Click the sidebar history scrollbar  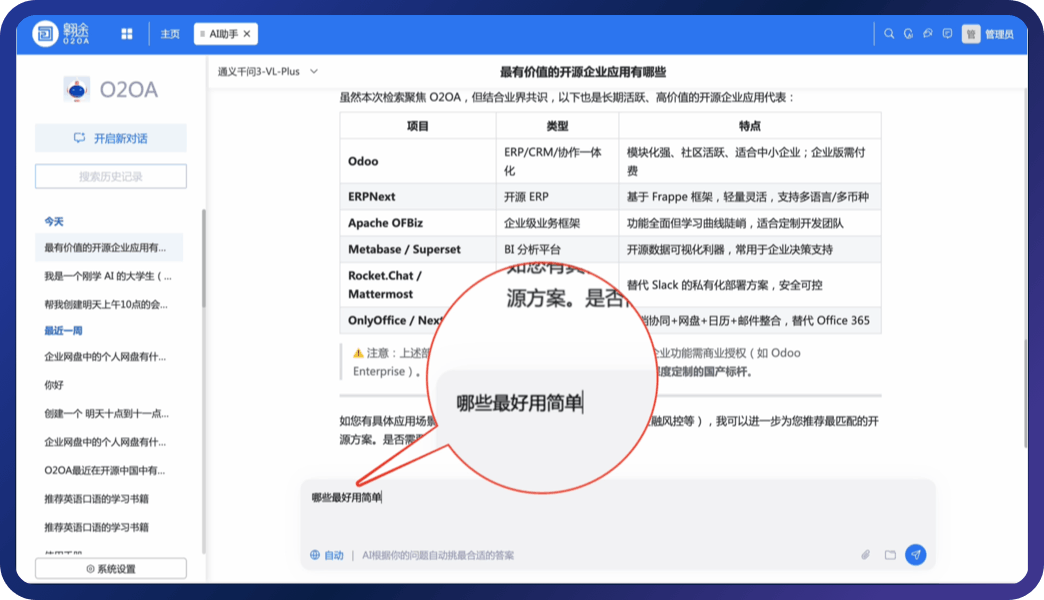(203, 260)
